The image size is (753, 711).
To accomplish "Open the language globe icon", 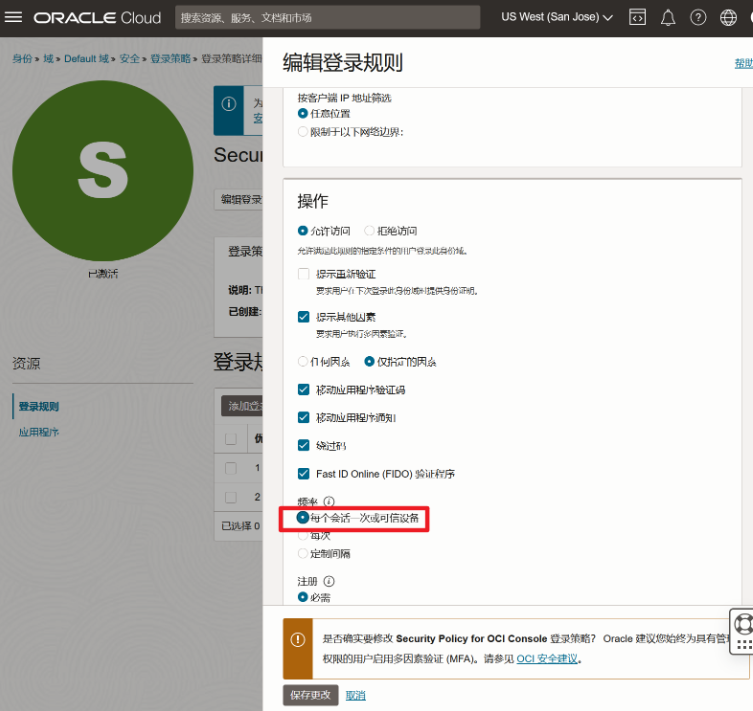I will pyautogui.click(x=729, y=17).
